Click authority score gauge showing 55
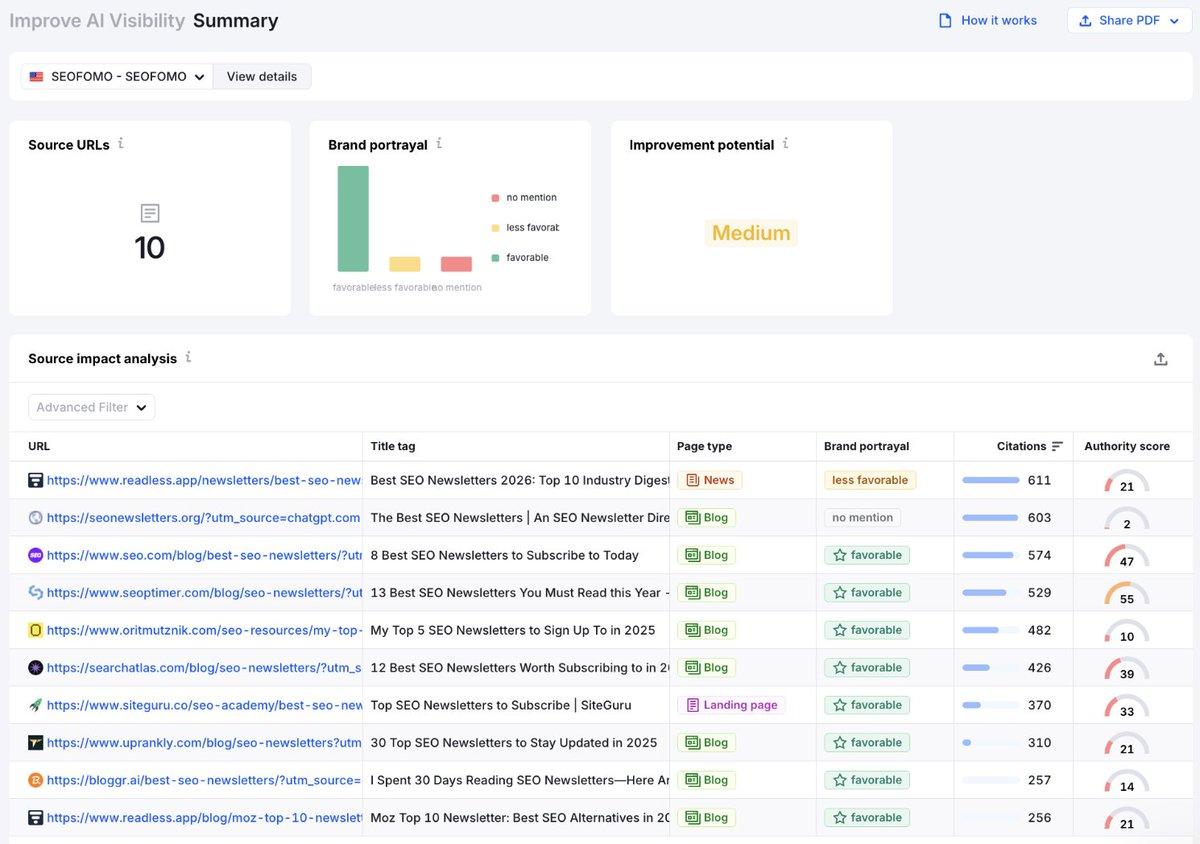Screen dimensions: 1200x844 click(x=1127, y=594)
